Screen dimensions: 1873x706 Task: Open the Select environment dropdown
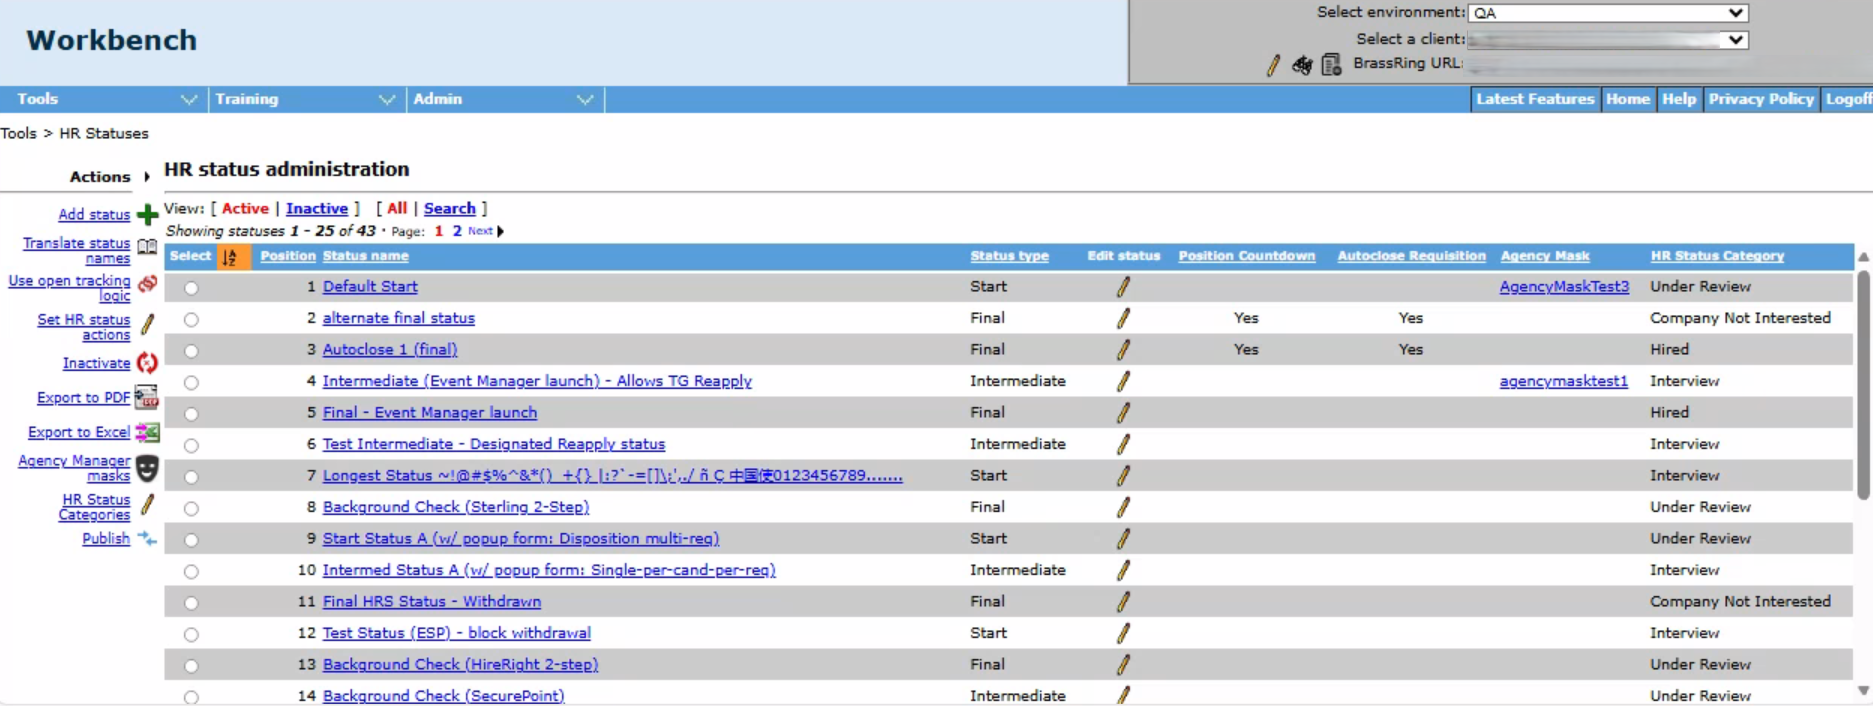pos(1607,13)
